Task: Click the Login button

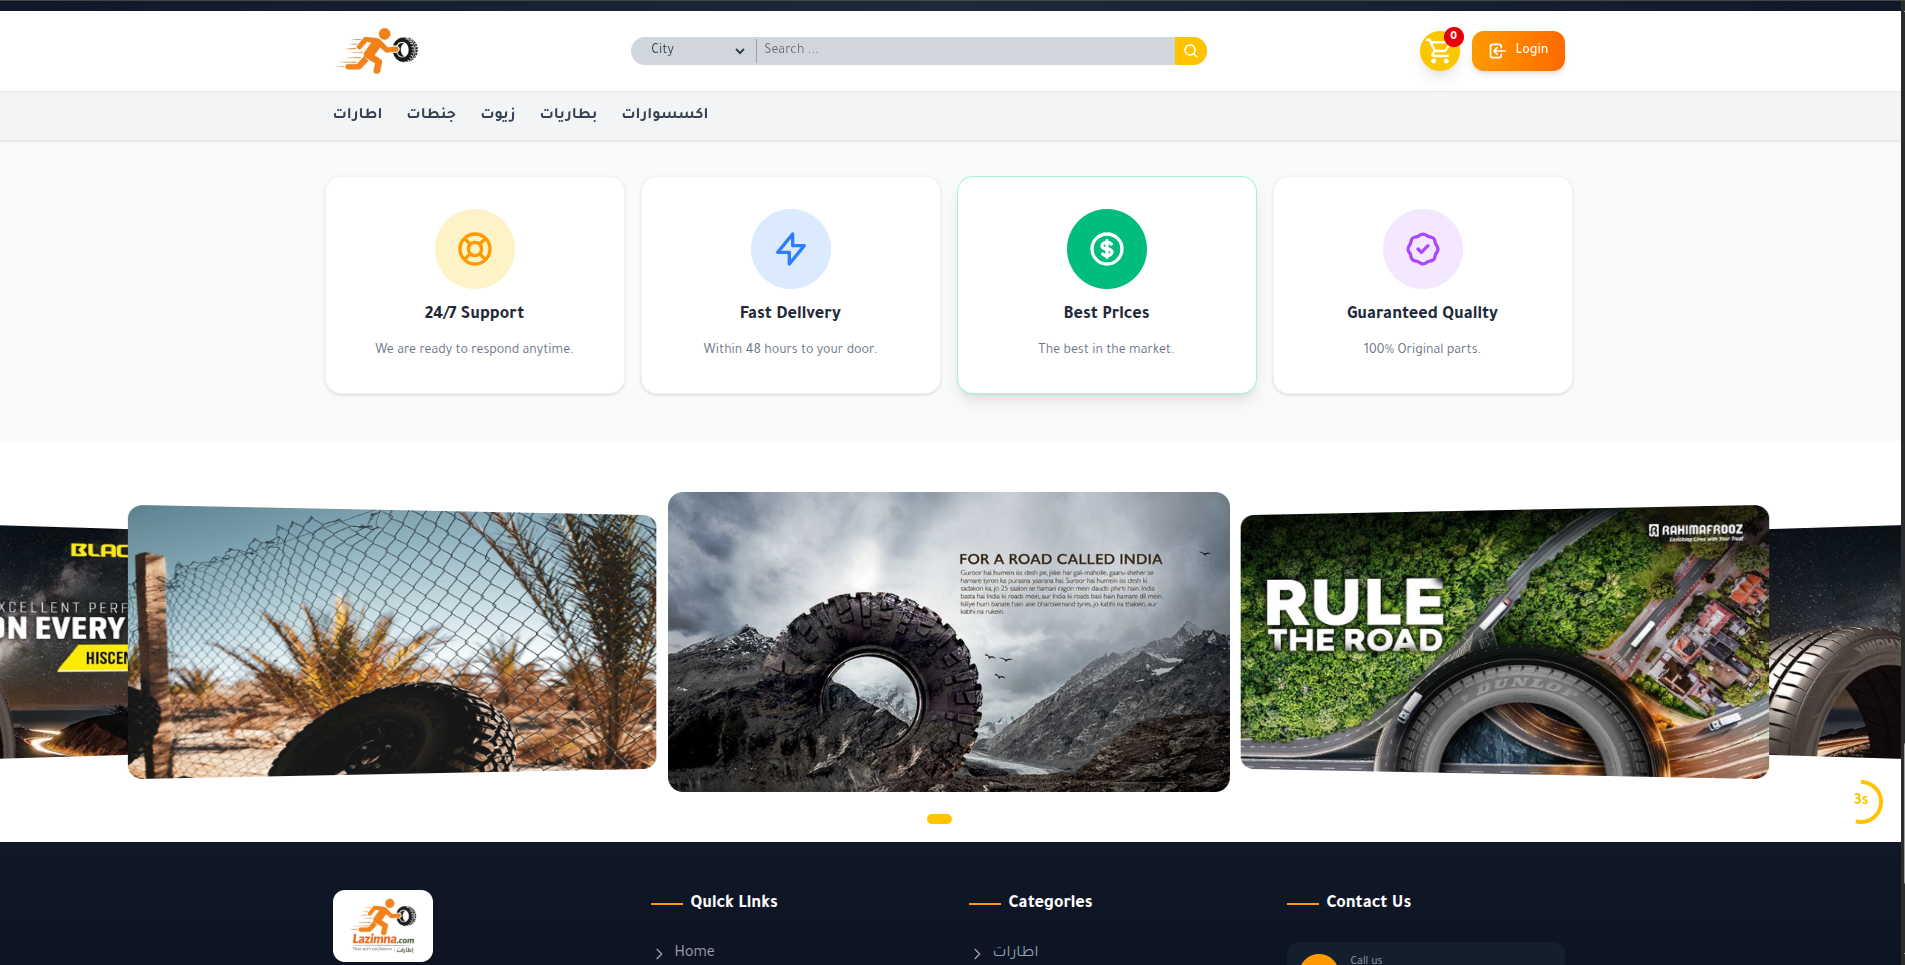Action: tap(1518, 50)
